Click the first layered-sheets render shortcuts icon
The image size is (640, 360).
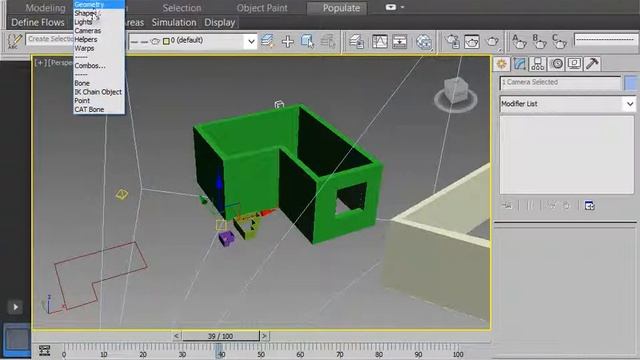coord(356,41)
